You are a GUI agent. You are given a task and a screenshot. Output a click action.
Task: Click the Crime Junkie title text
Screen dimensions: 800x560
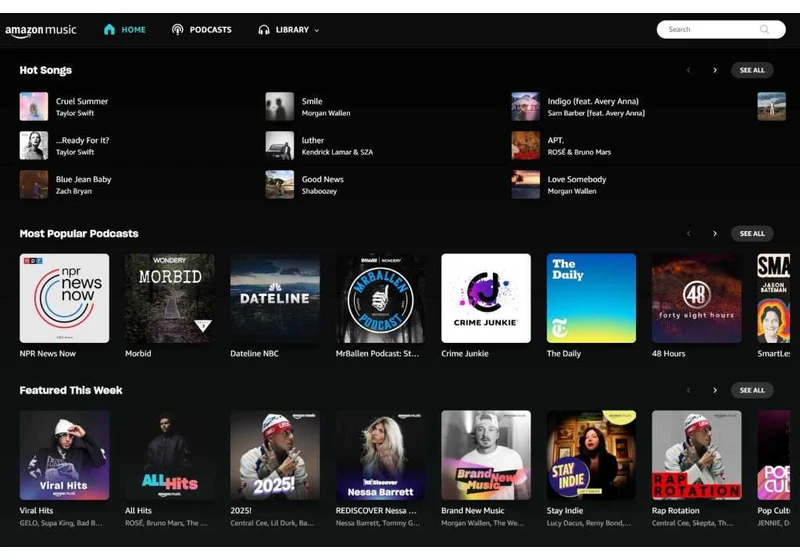point(465,353)
